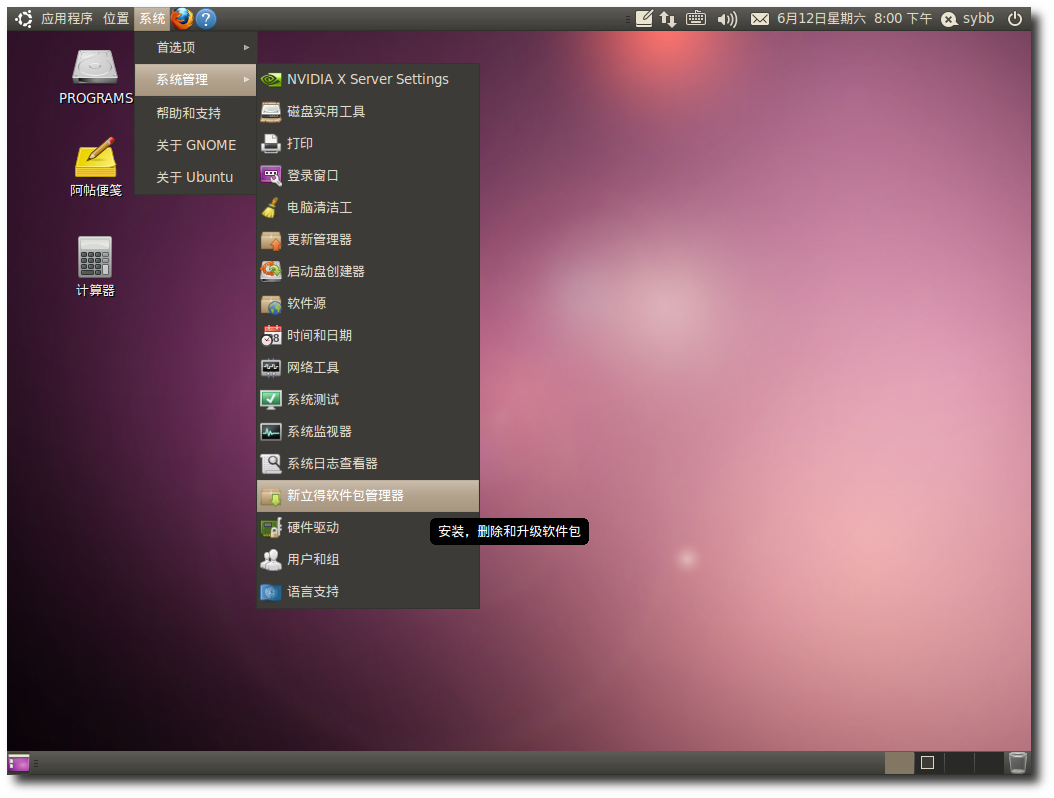The width and height of the screenshot is (1054, 798).
Task: Click 时间和日期 calendar icon
Action: pyautogui.click(x=271, y=335)
